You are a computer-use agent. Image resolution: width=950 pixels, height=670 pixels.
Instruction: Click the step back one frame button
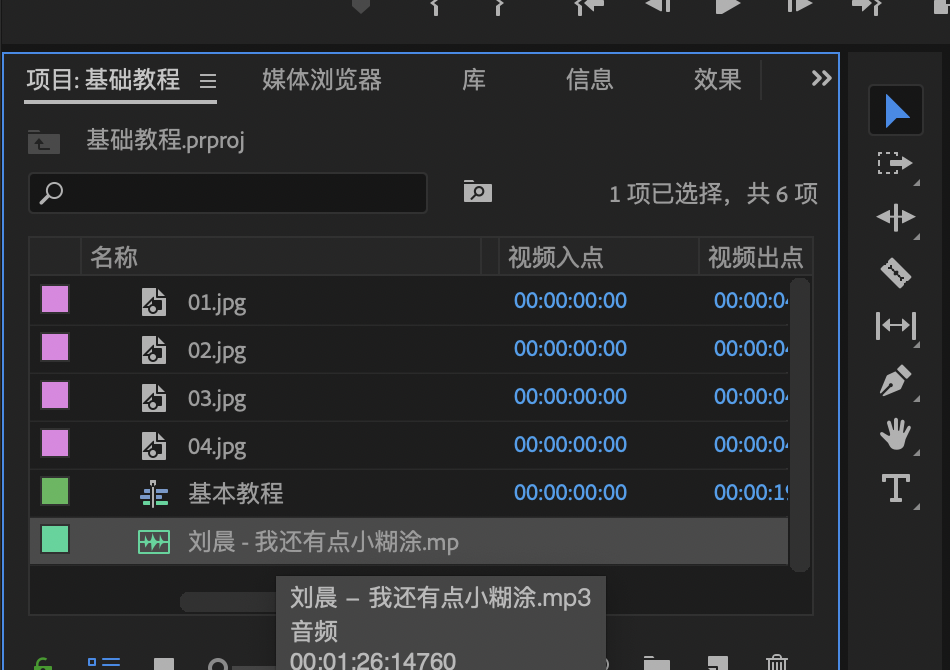click(659, 7)
